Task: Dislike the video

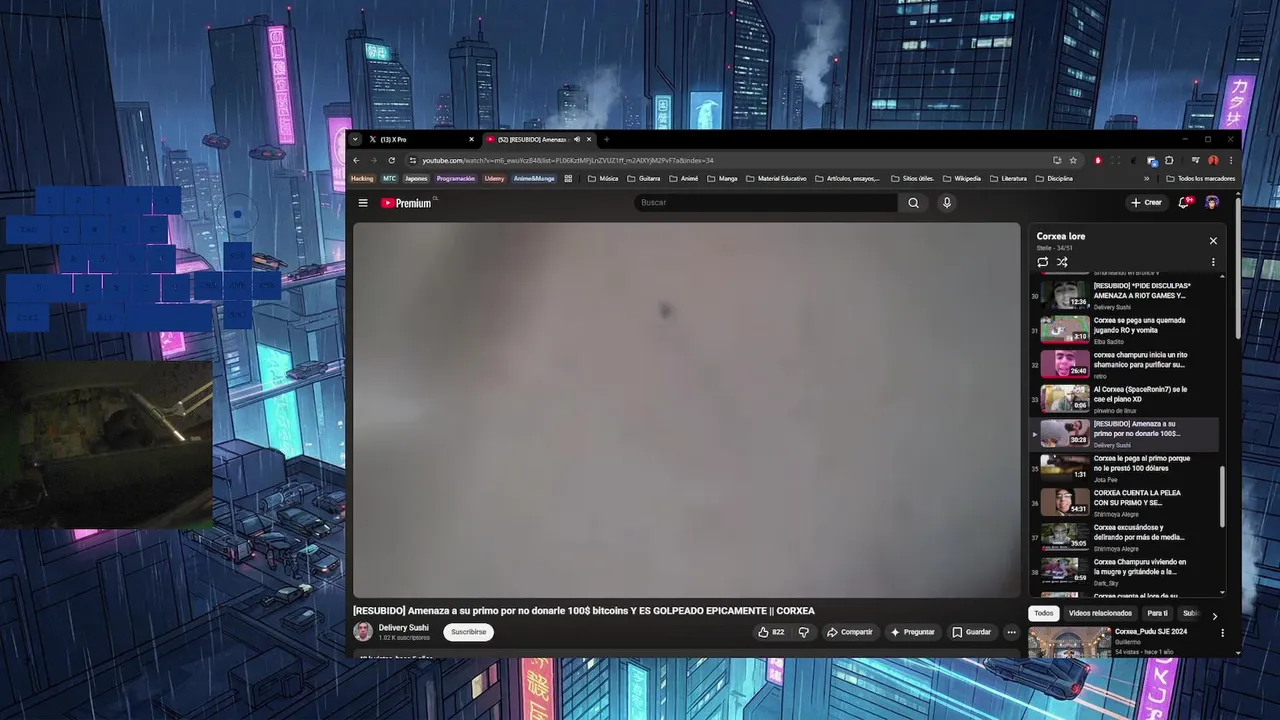Action: pos(804,632)
